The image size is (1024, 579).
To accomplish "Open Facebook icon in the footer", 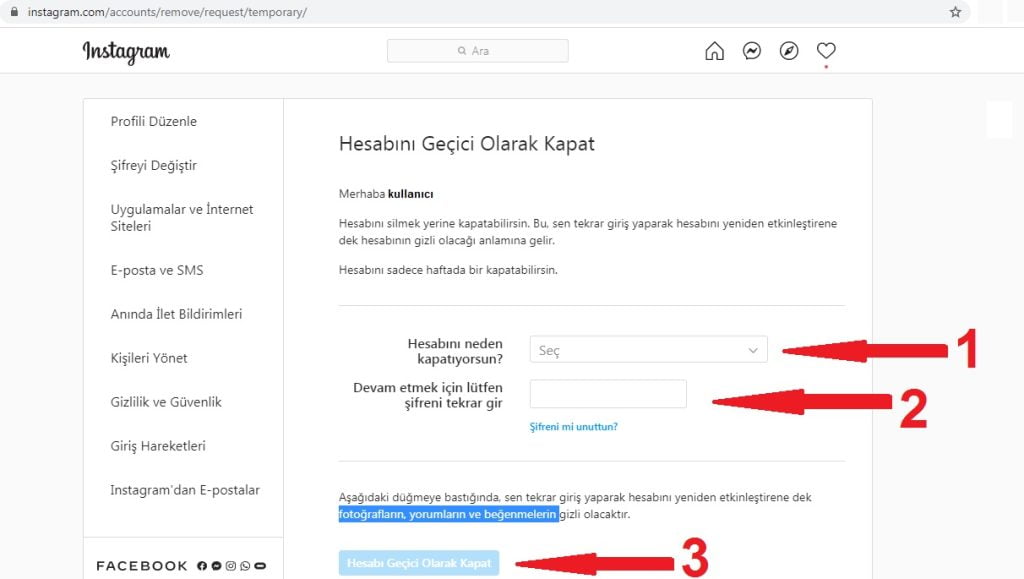I will tap(202, 566).
